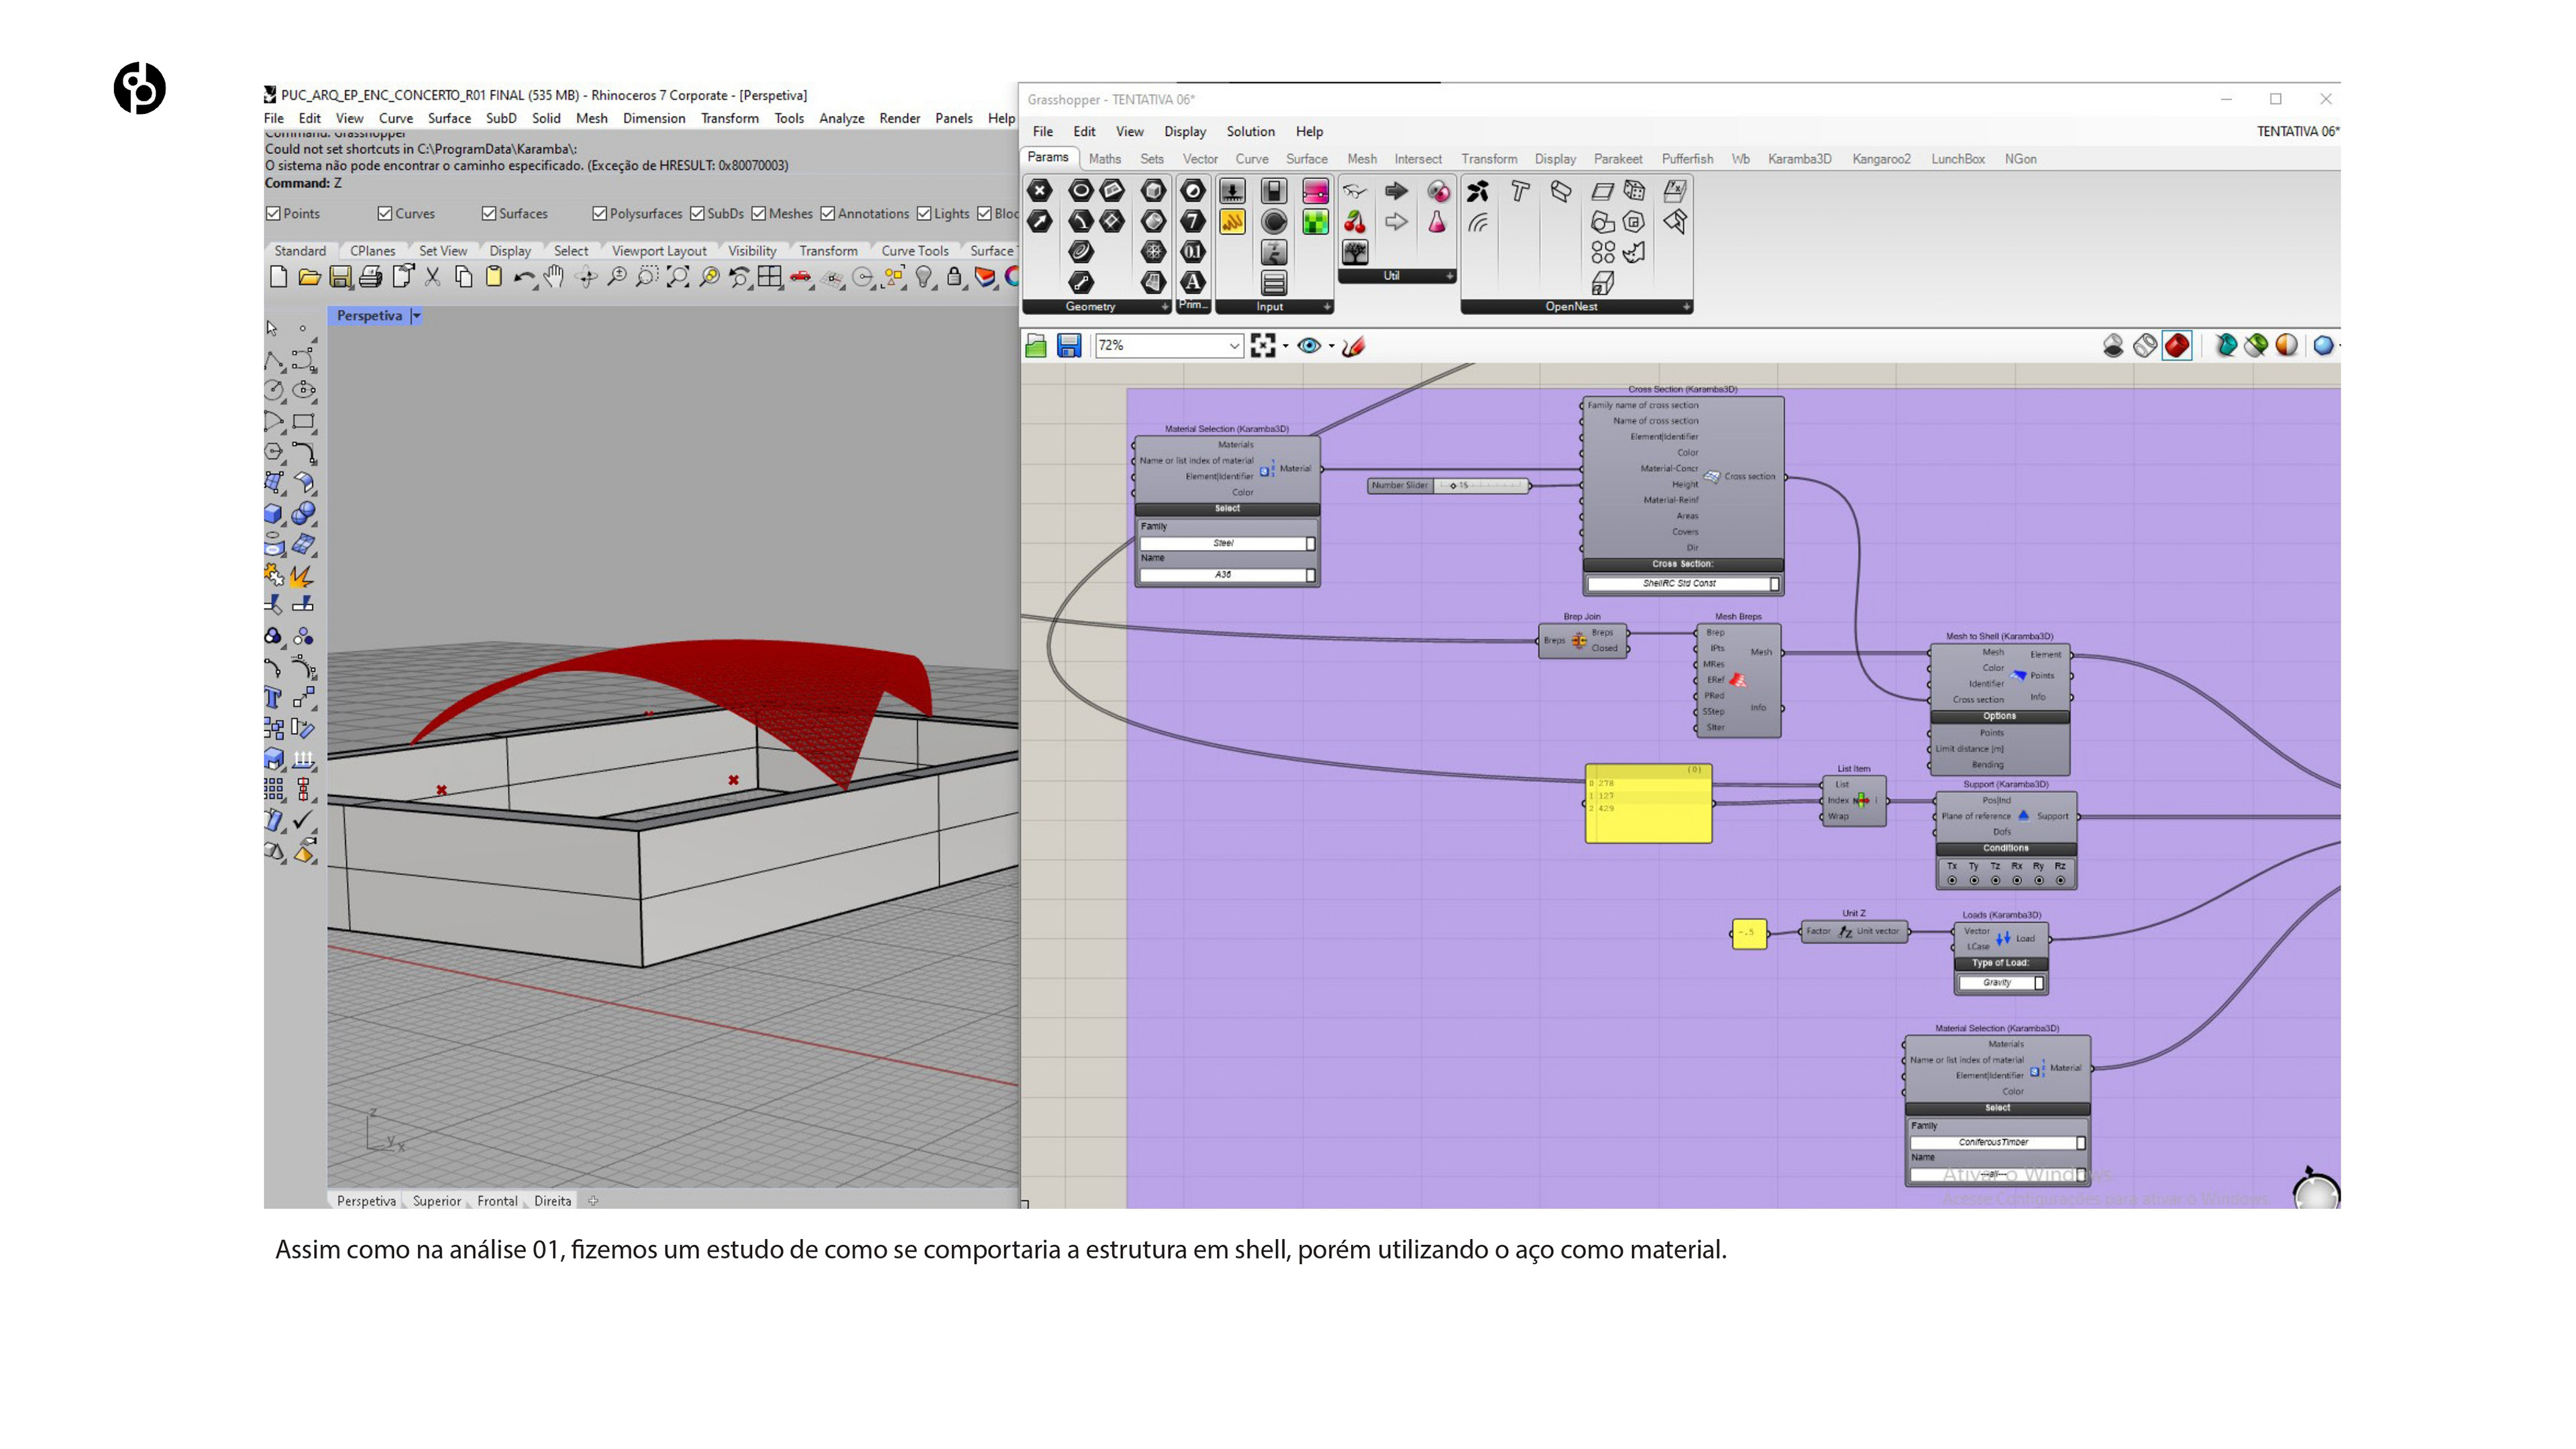Uncheck the Points filter checkbox
Viewport: 2576px width, 1449px height.
pyautogui.click(x=273, y=213)
